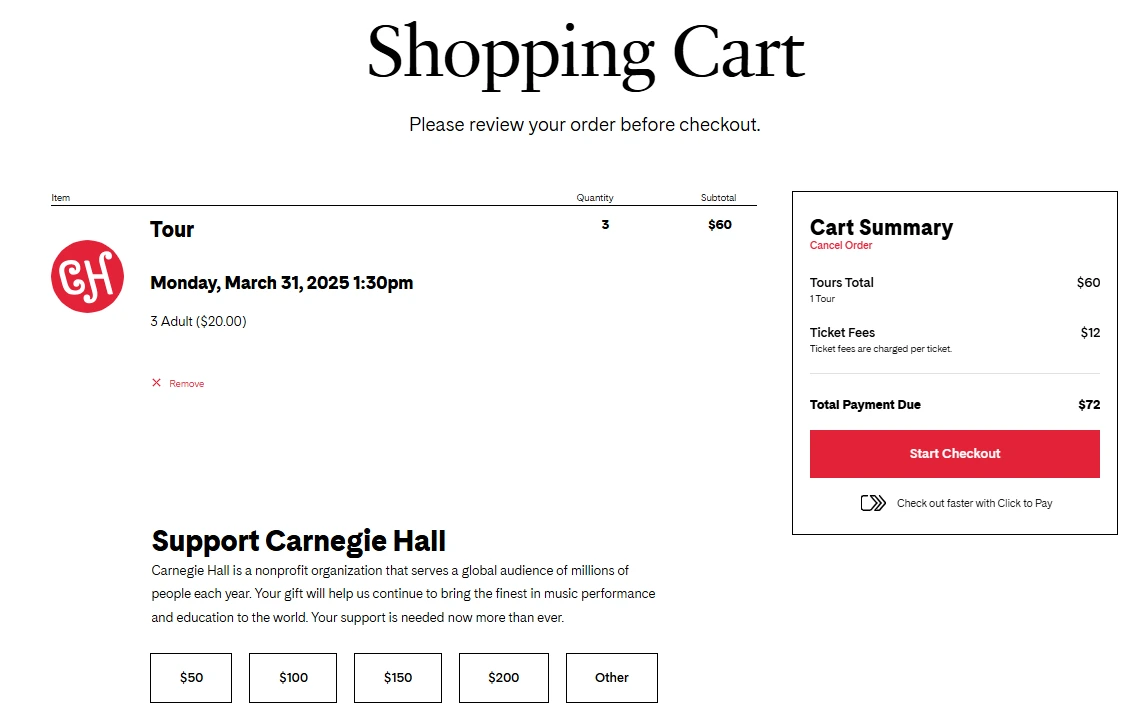Select the $200 donation button
This screenshot has height=724, width=1135.
pyautogui.click(x=504, y=678)
